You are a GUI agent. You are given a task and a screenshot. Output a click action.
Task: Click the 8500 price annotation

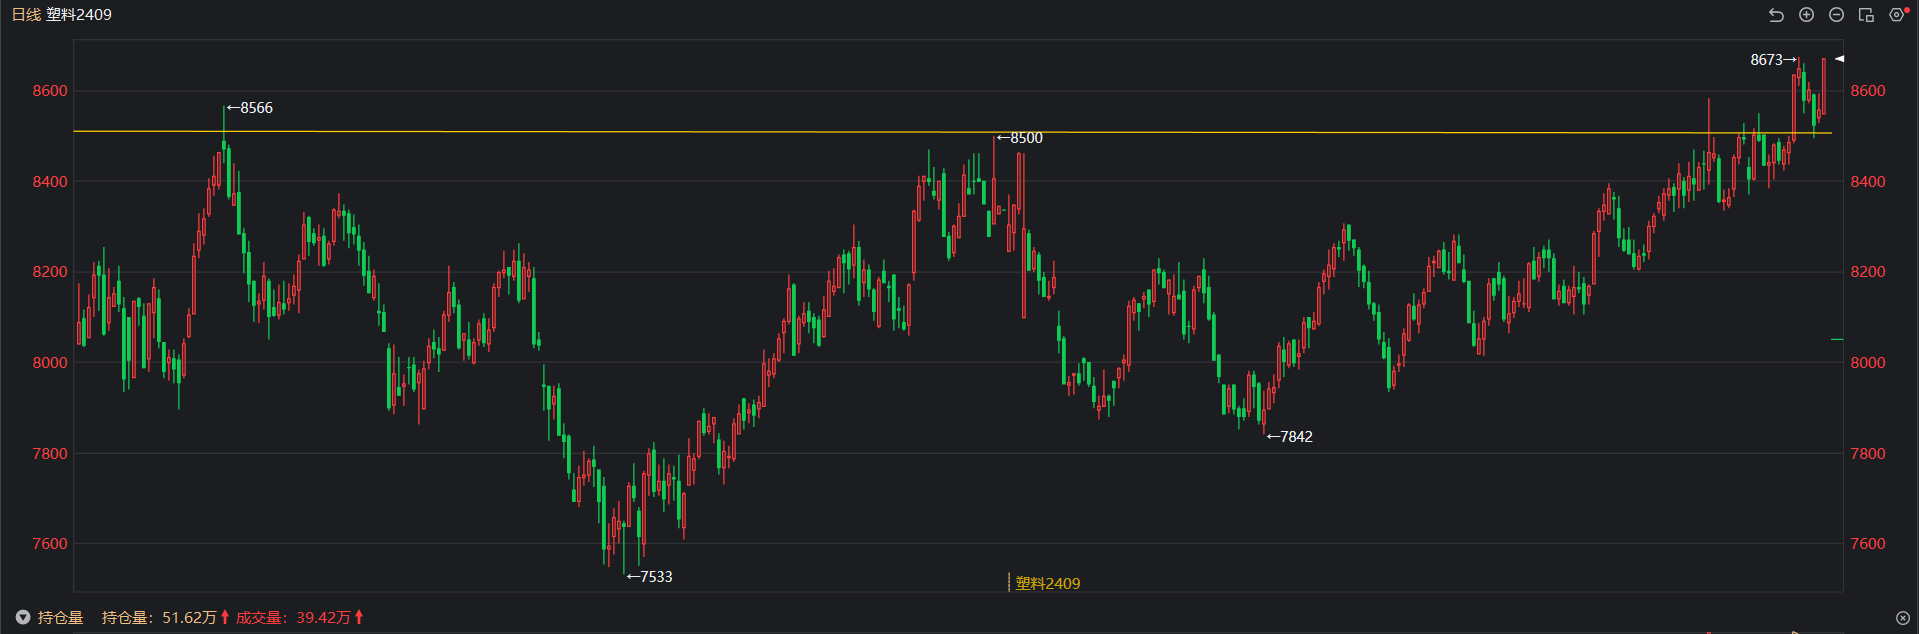pyautogui.click(x=1020, y=138)
